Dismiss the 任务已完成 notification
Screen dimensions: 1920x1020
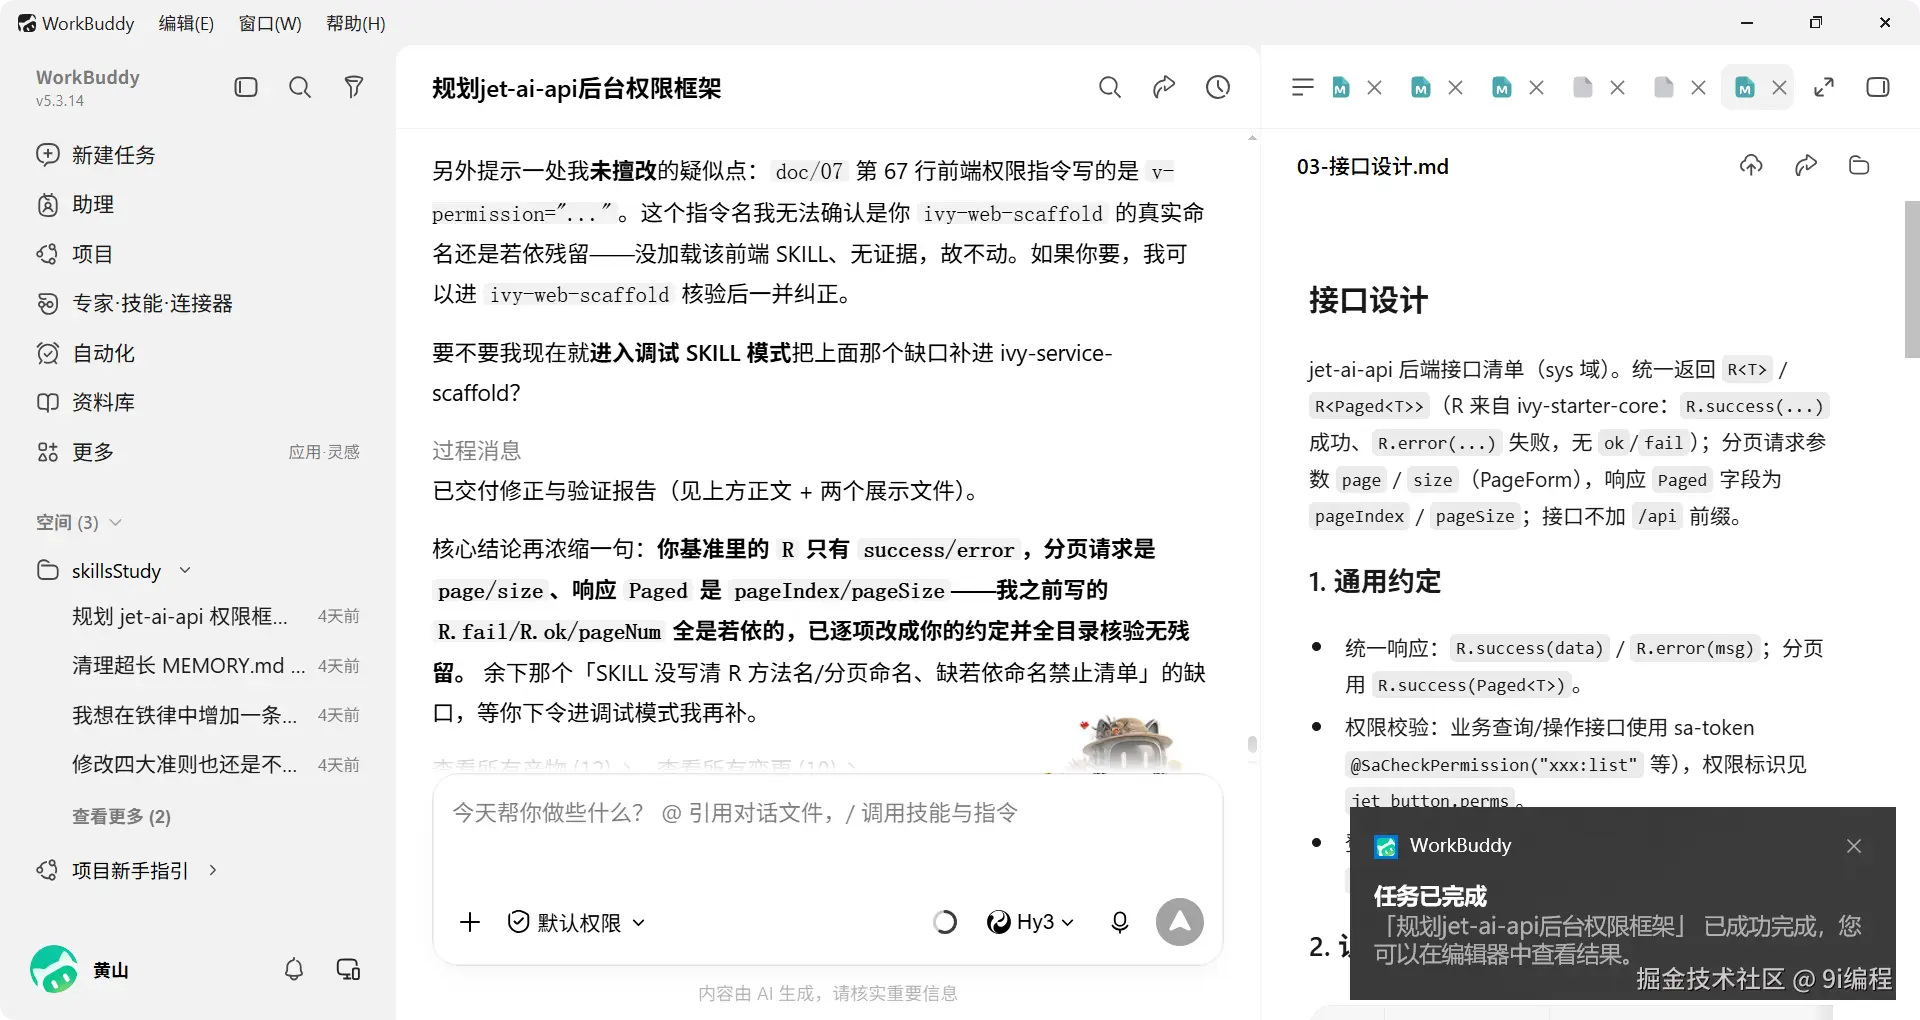coord(1854,846)
